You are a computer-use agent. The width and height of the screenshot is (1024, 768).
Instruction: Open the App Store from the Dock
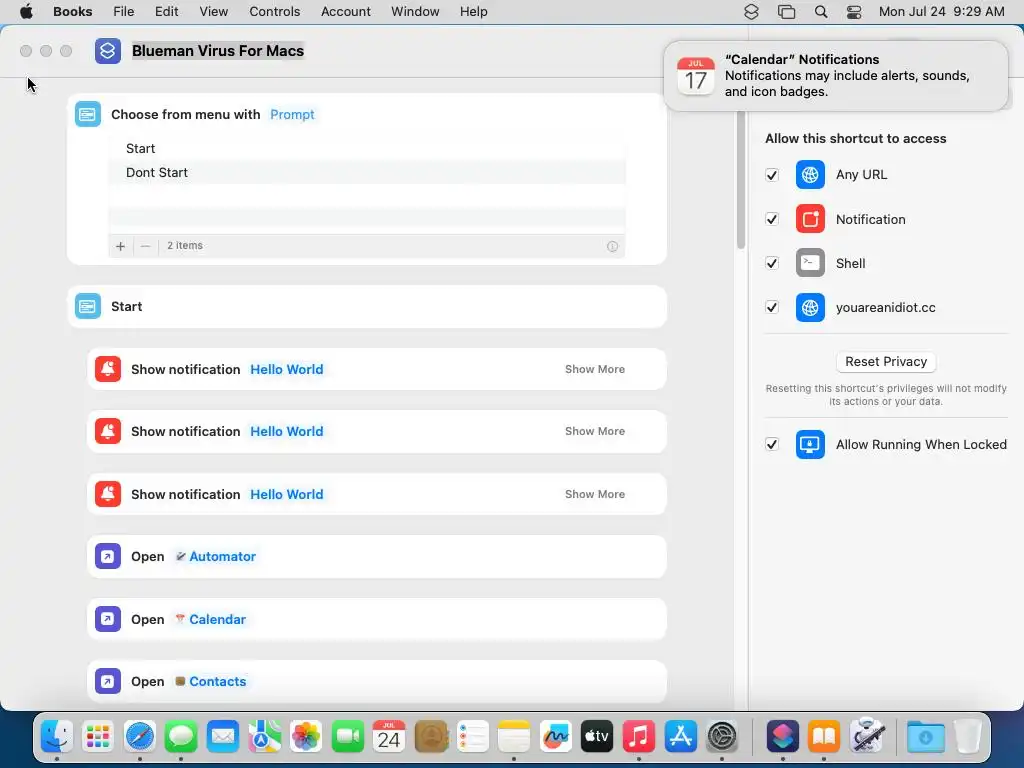(x=680, y=737)
